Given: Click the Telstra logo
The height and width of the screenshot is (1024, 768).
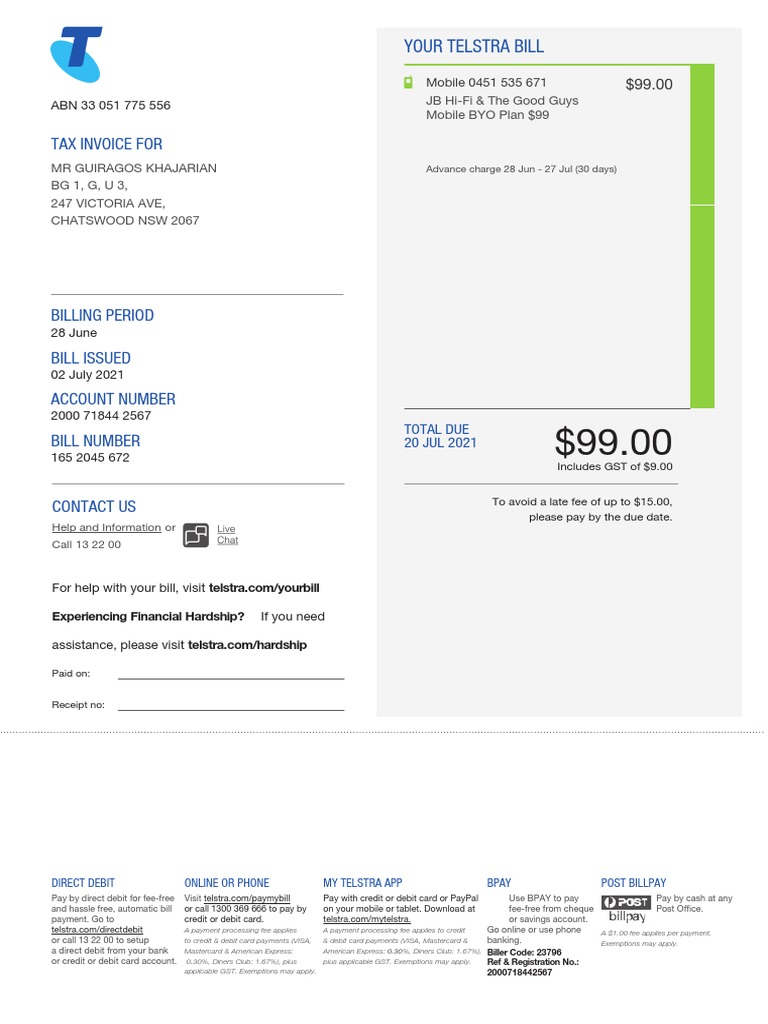Looking at the screenshot, I should (76, 55).
